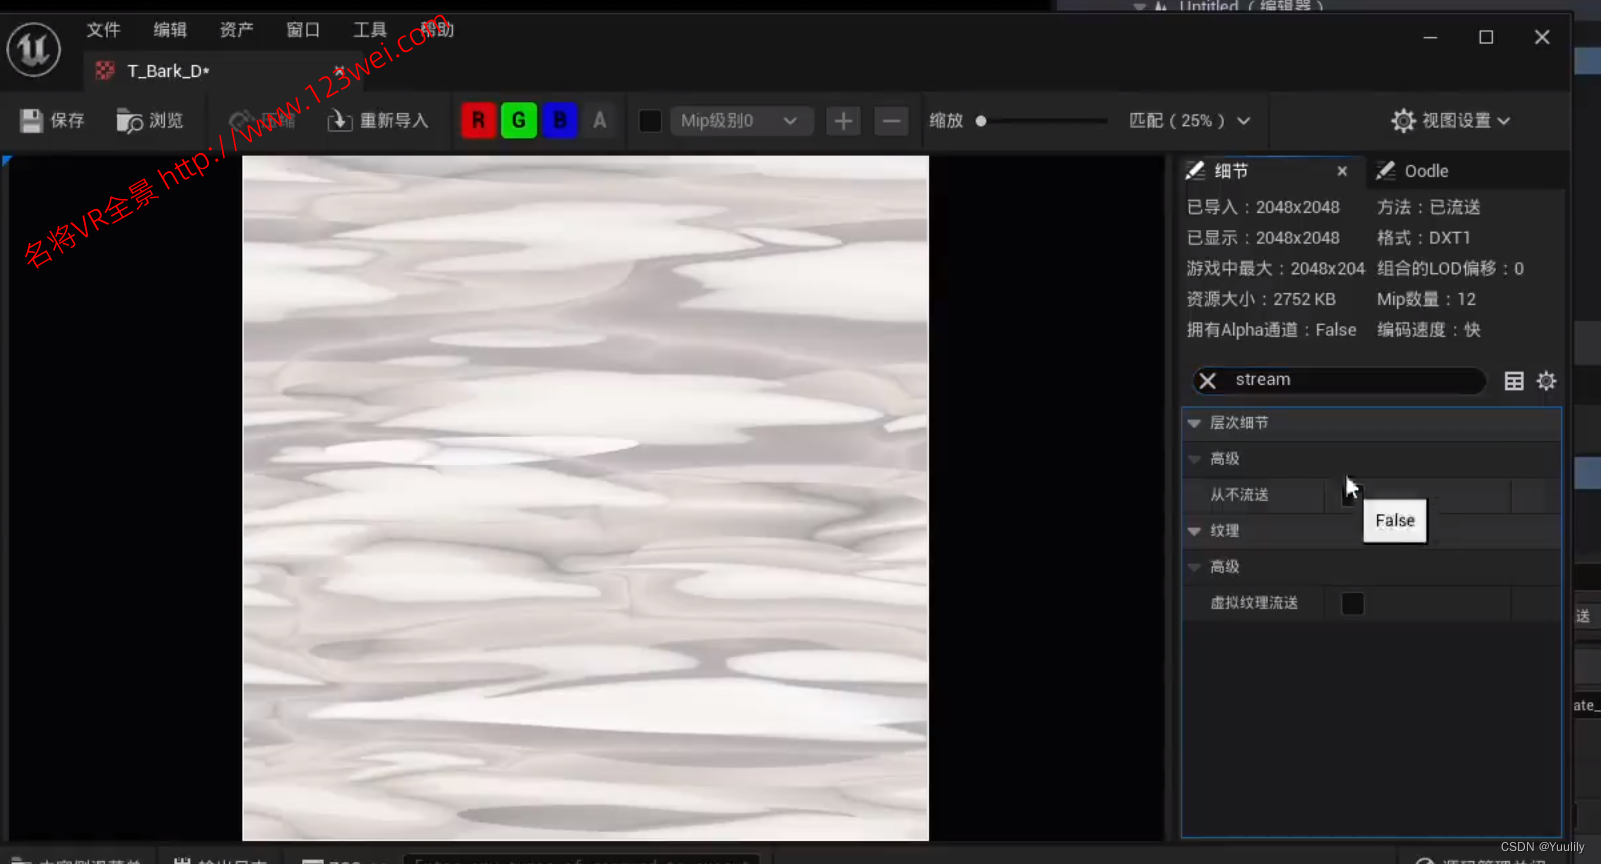The image size is (1601, 864).
Task: Collapse the 层次细节 section
Action: click(x=1194, y=423)
